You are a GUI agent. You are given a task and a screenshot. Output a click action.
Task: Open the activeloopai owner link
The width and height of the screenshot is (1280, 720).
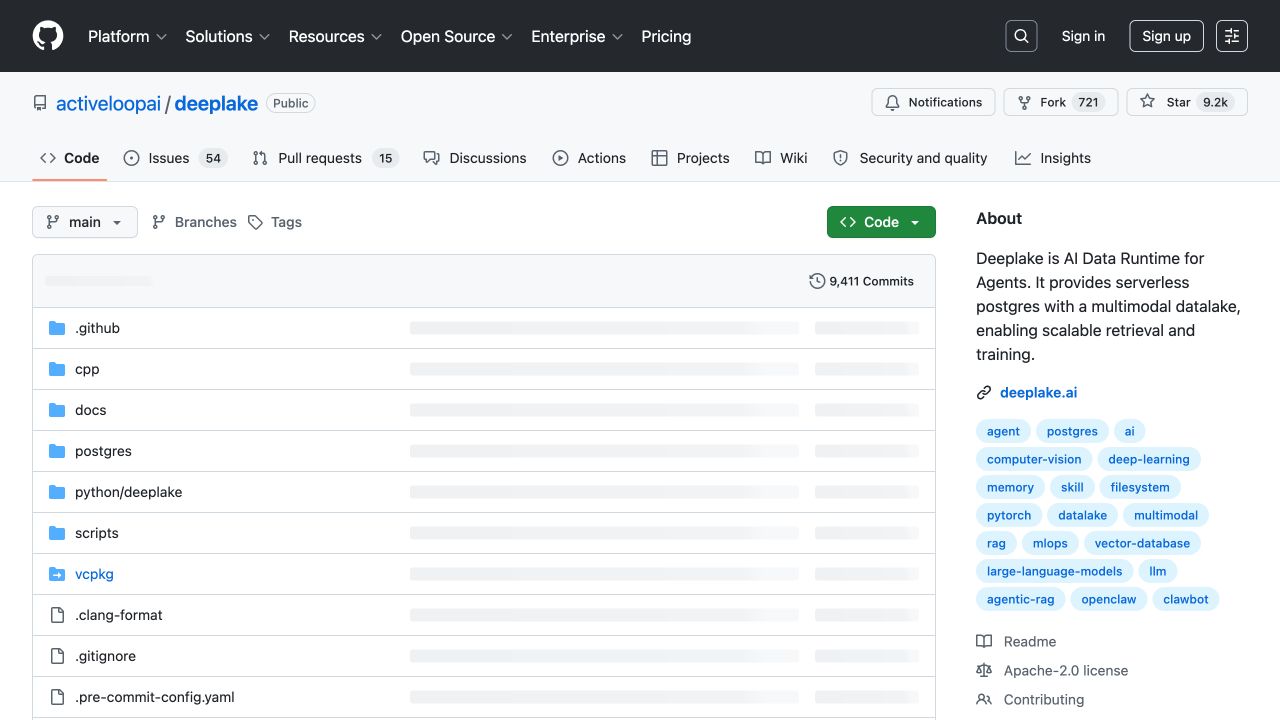(108, 103)
